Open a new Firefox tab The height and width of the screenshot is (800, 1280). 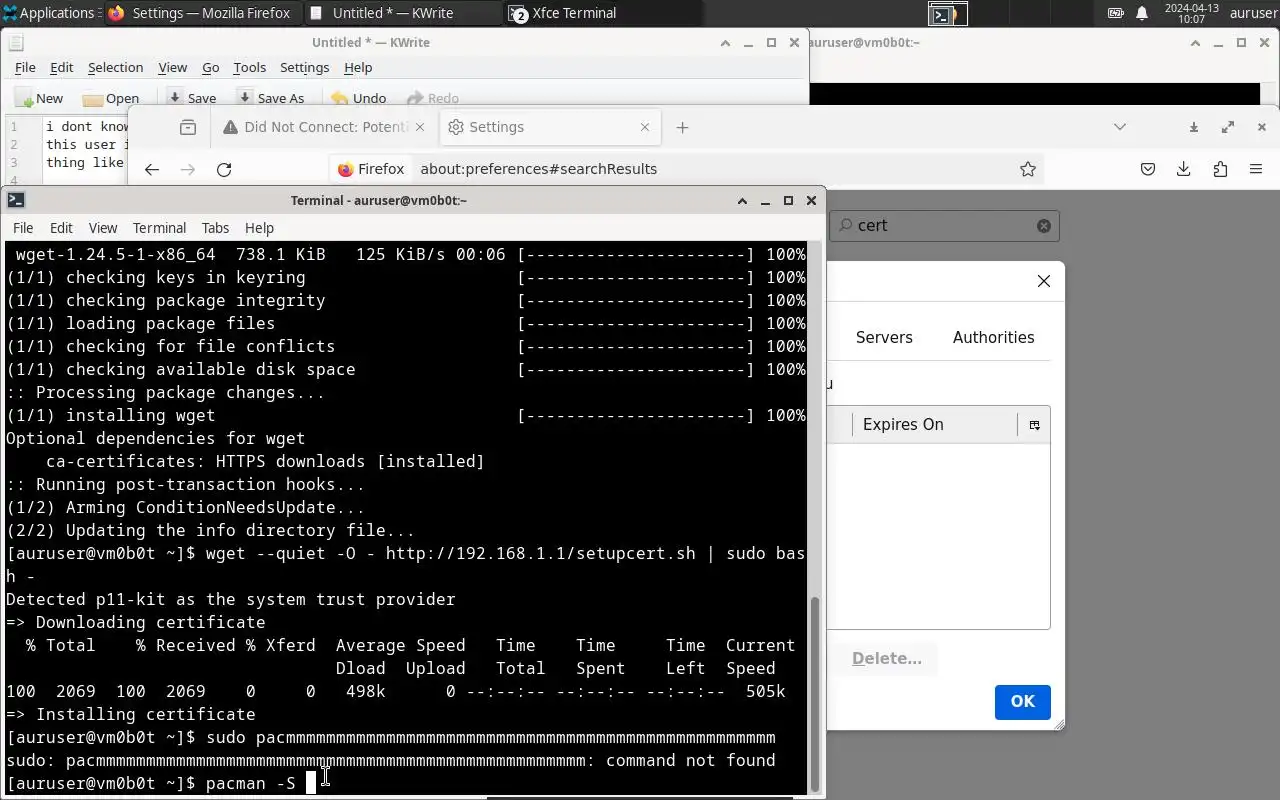pos(683,127)
